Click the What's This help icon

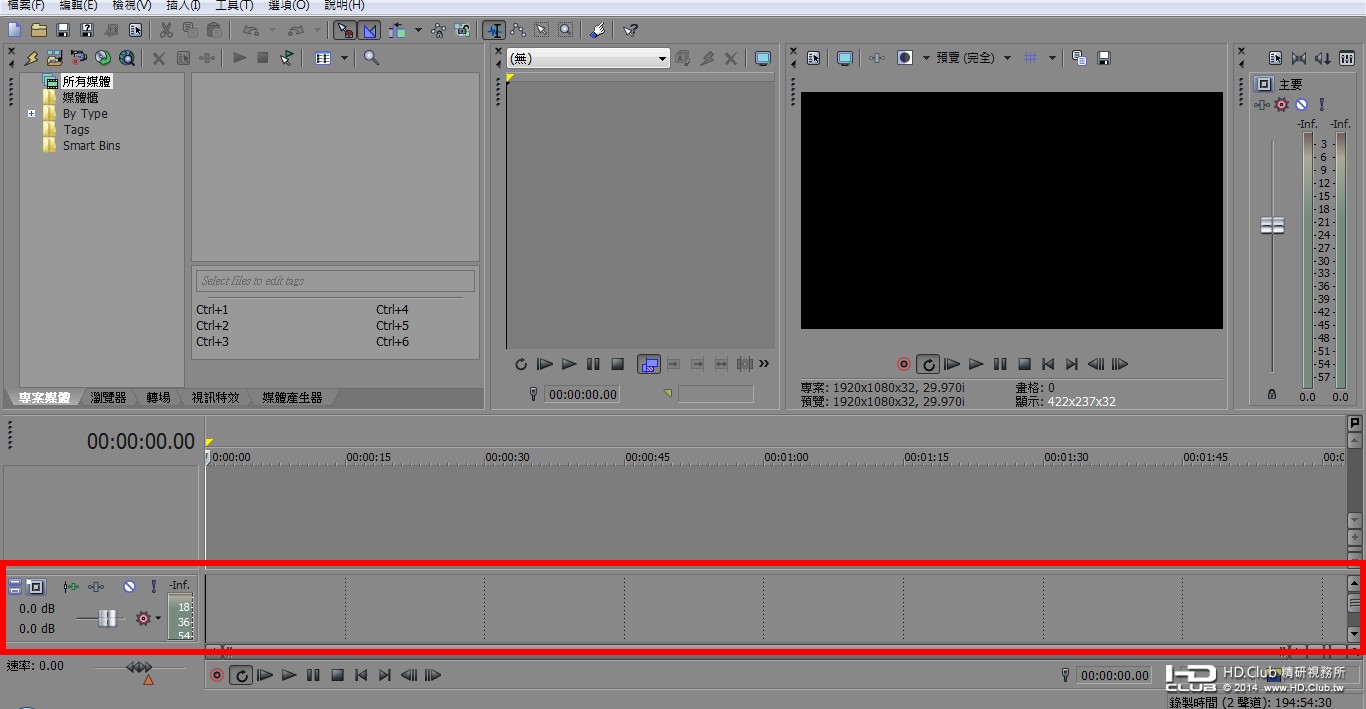[630, 30]
